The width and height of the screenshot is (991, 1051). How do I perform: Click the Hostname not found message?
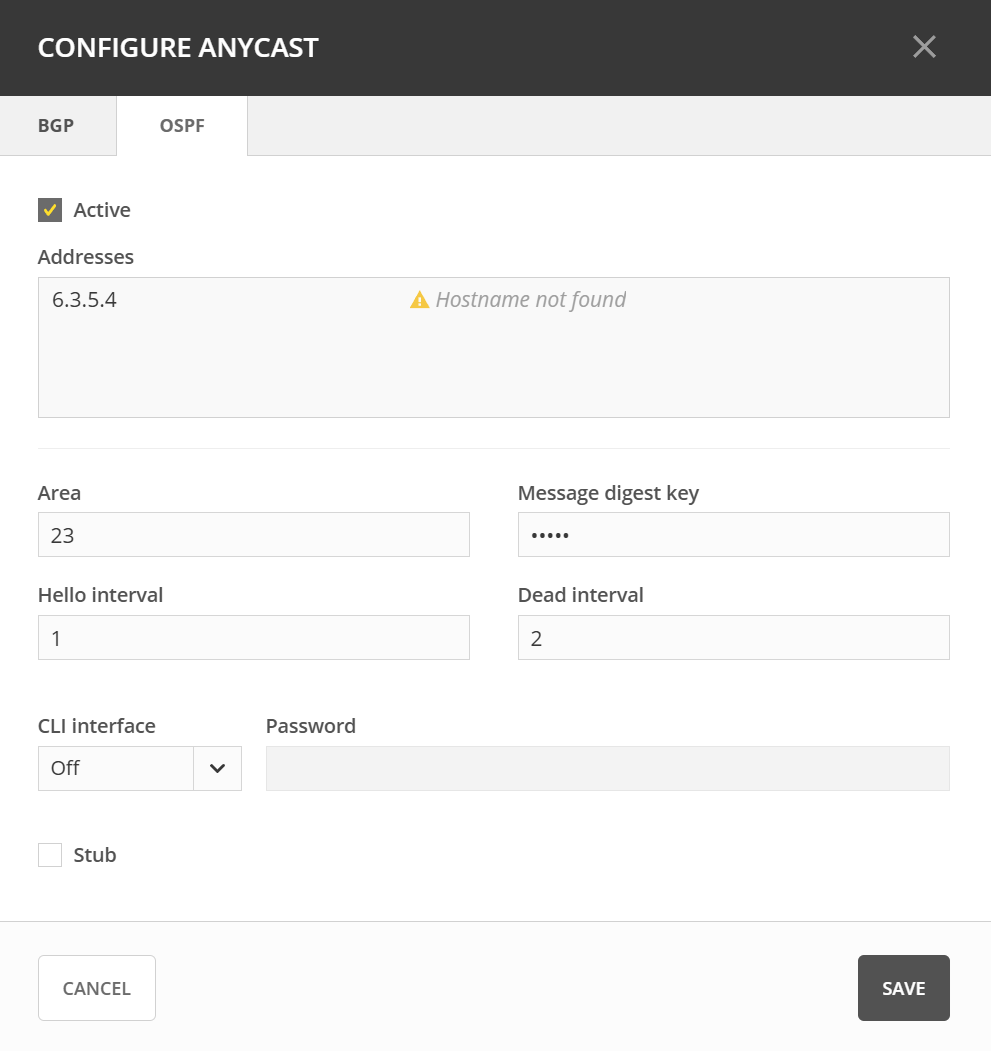530,300
